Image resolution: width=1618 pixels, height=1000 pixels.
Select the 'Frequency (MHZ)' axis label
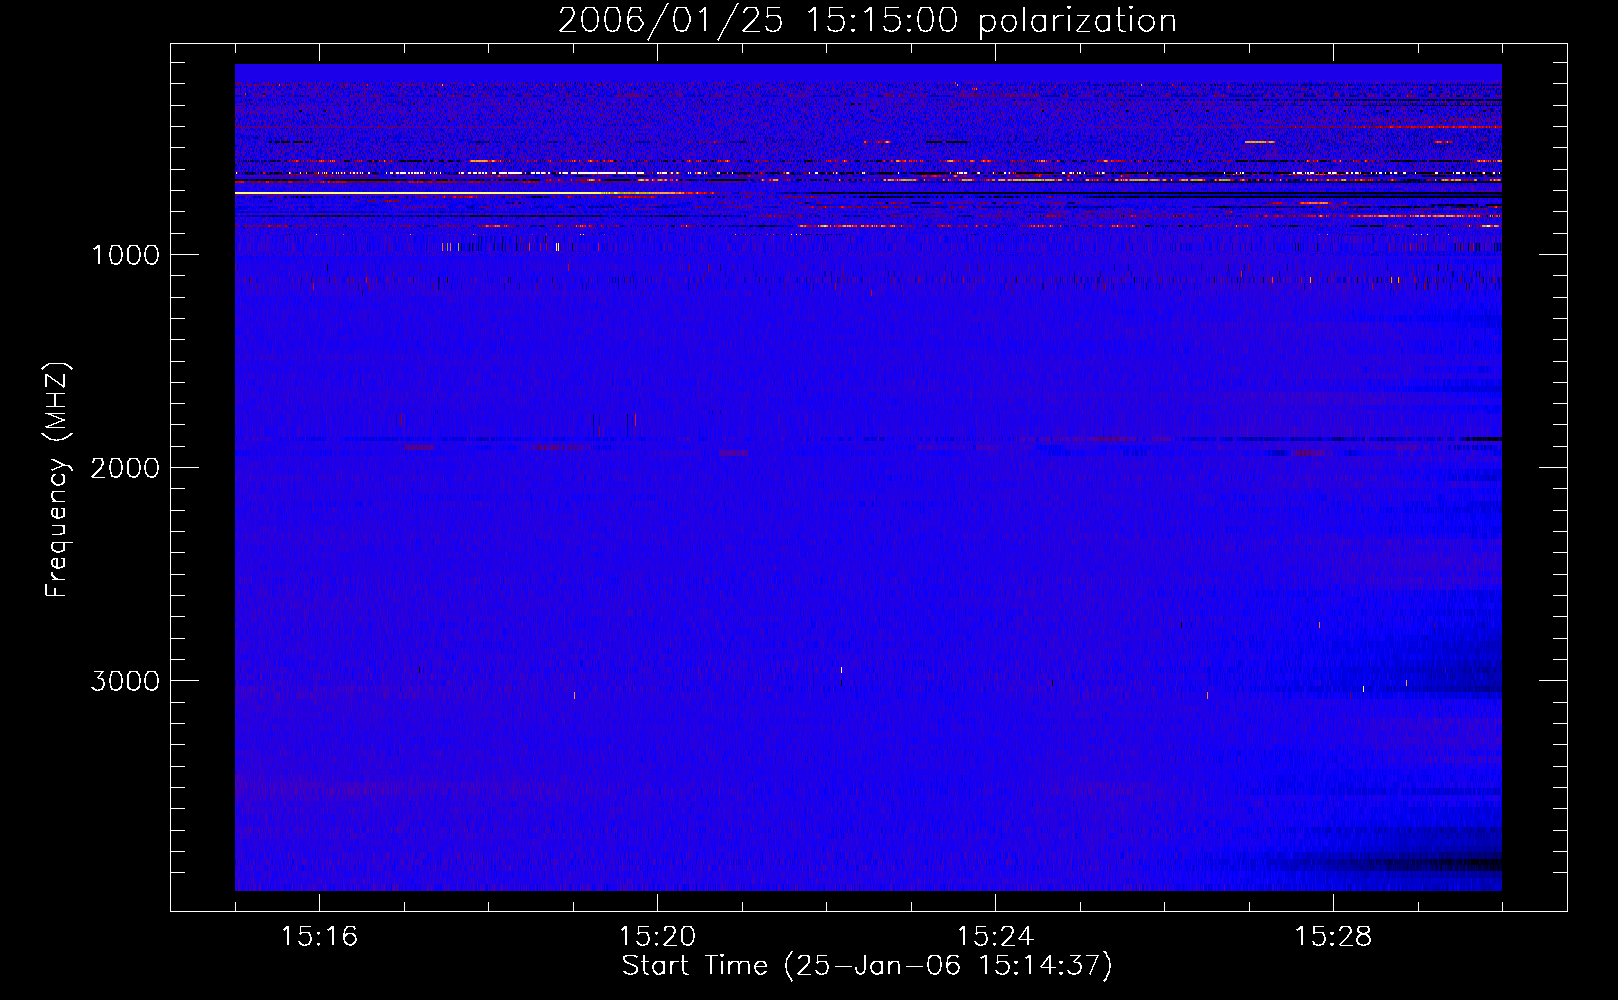coord(58,480)
